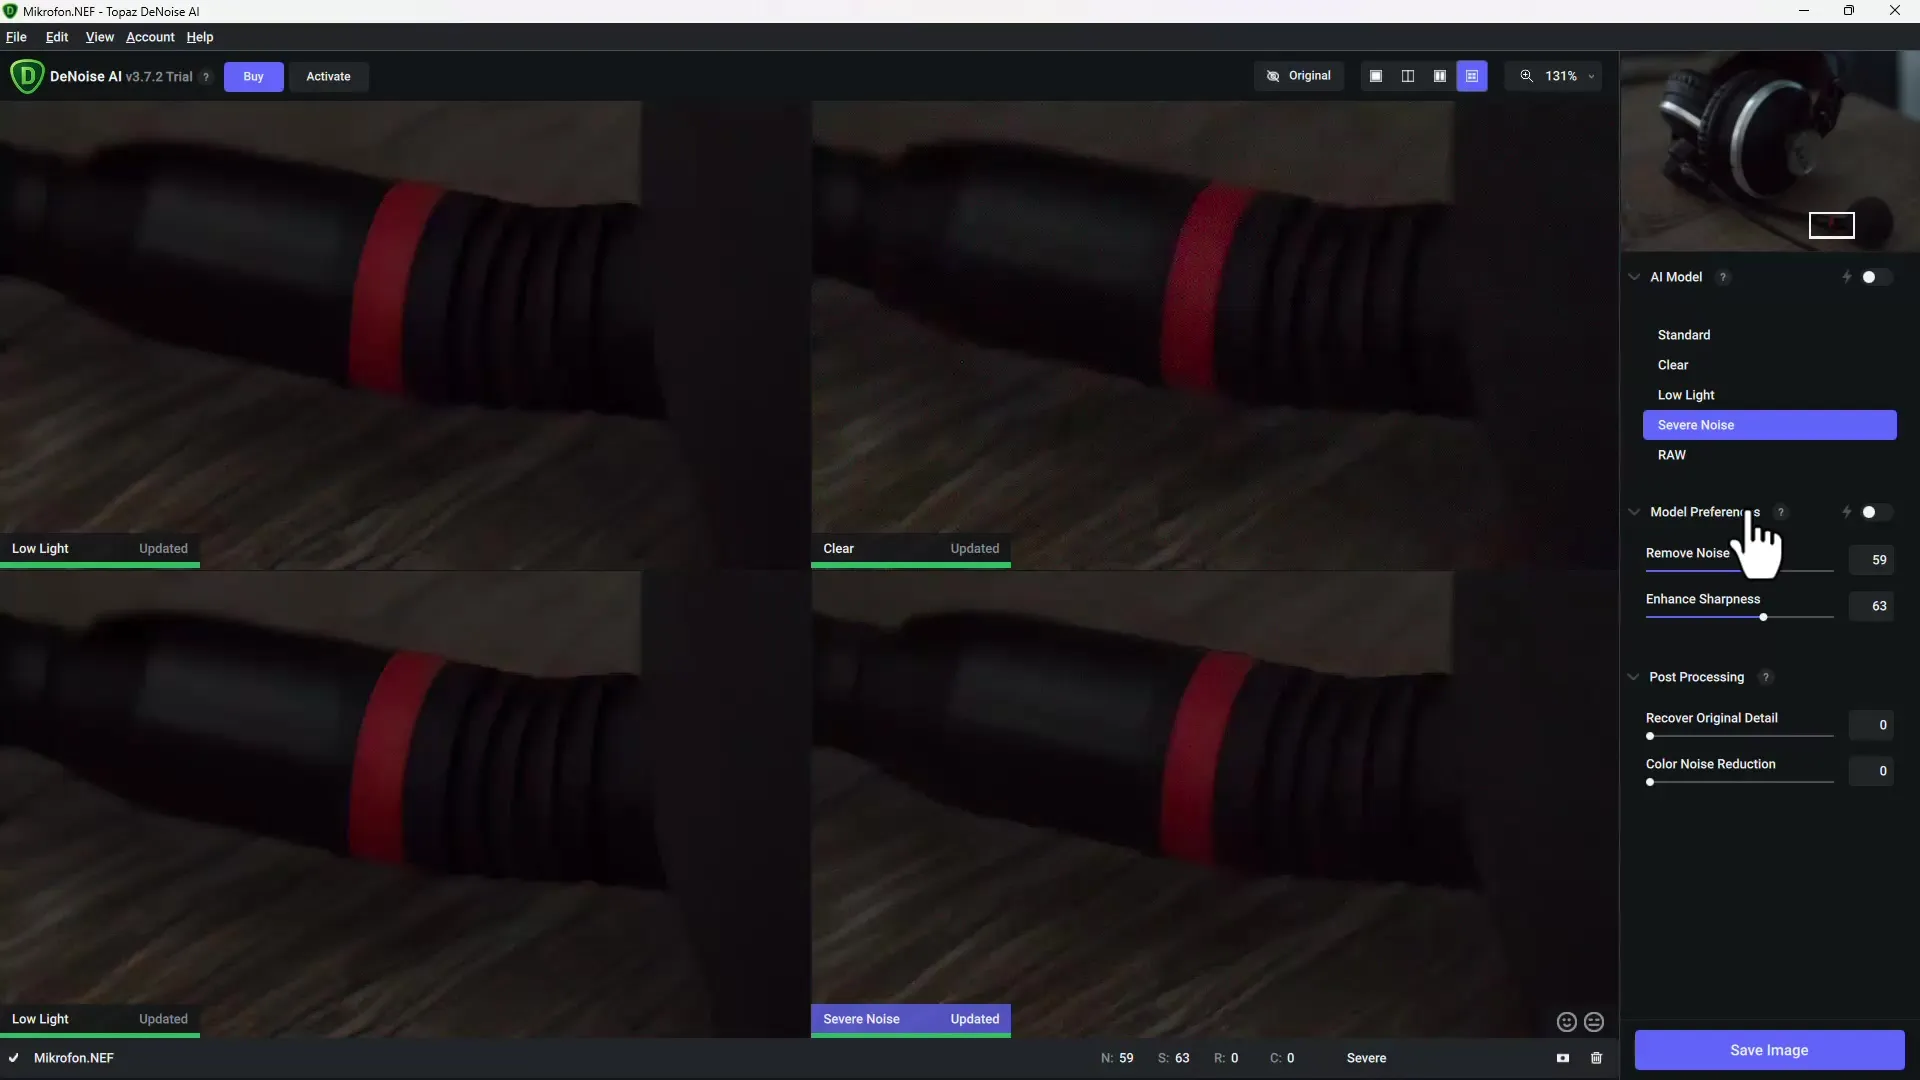Click the single view display icon
1920x1080 pixels.
[x=1375, y=75]
